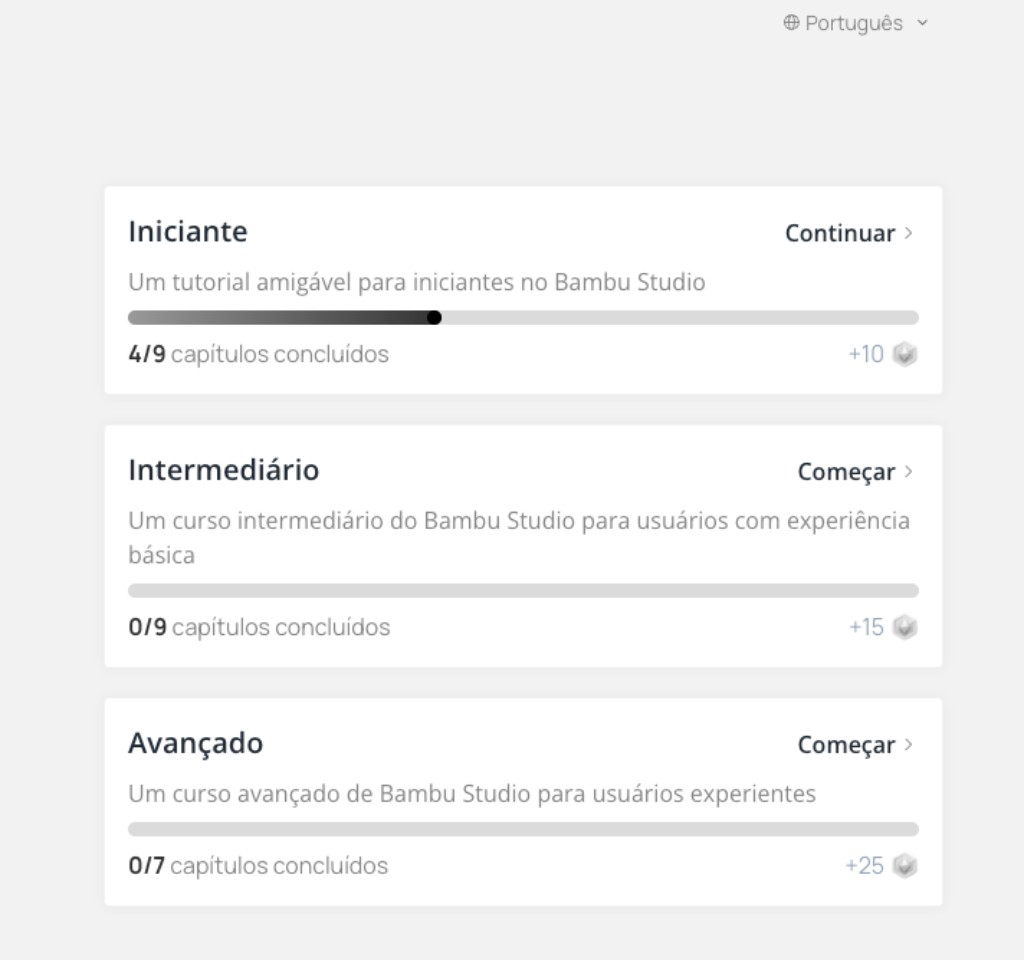Image resolution: width=1024 pixels, height=960 pixels.
Task: Click the reward cube icon next to +25
Action: point(905,865)
